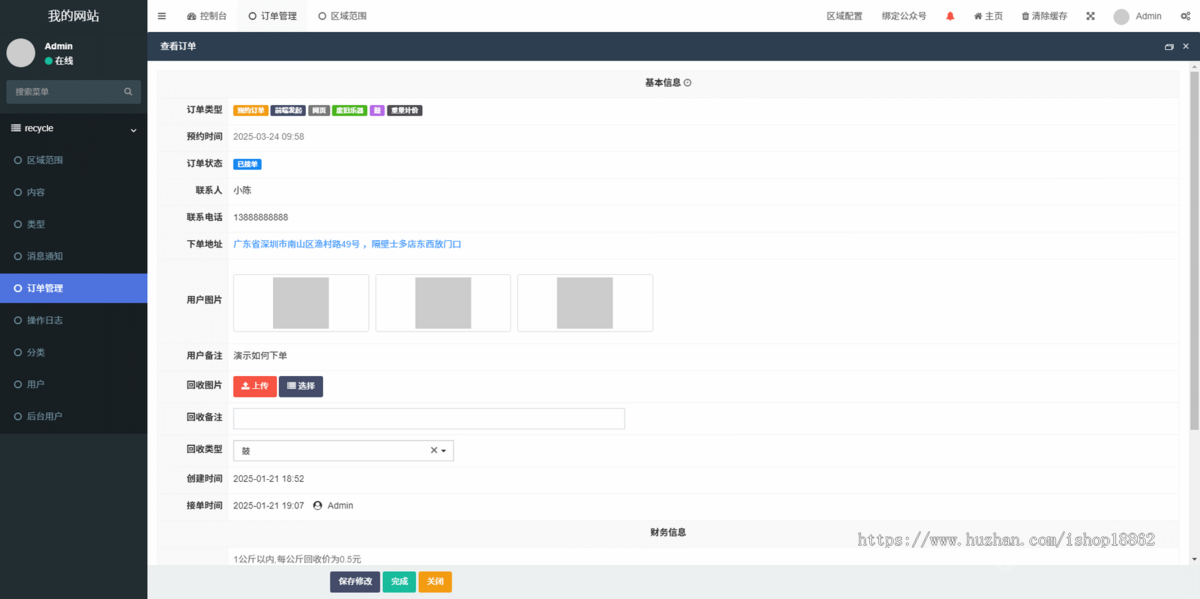Click the 重量计价 tag
Screen dimensions: 1200x599
[x=404, y=111]
